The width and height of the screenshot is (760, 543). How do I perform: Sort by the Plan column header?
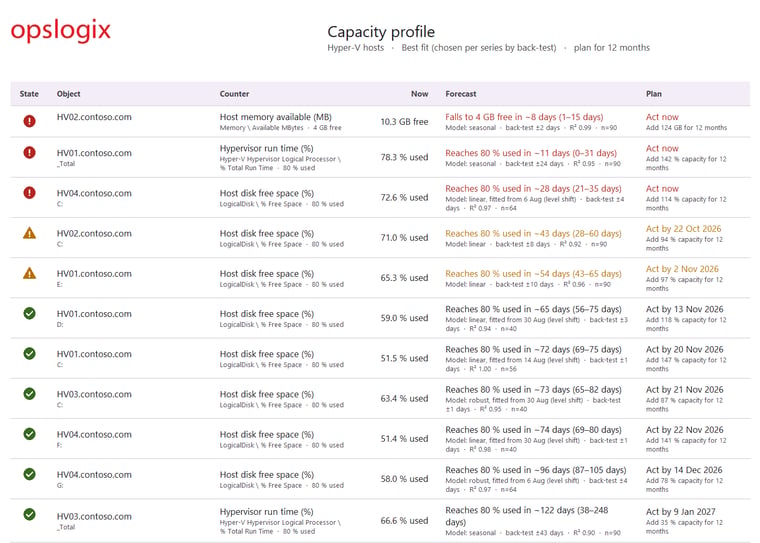[x=653, y=94]
